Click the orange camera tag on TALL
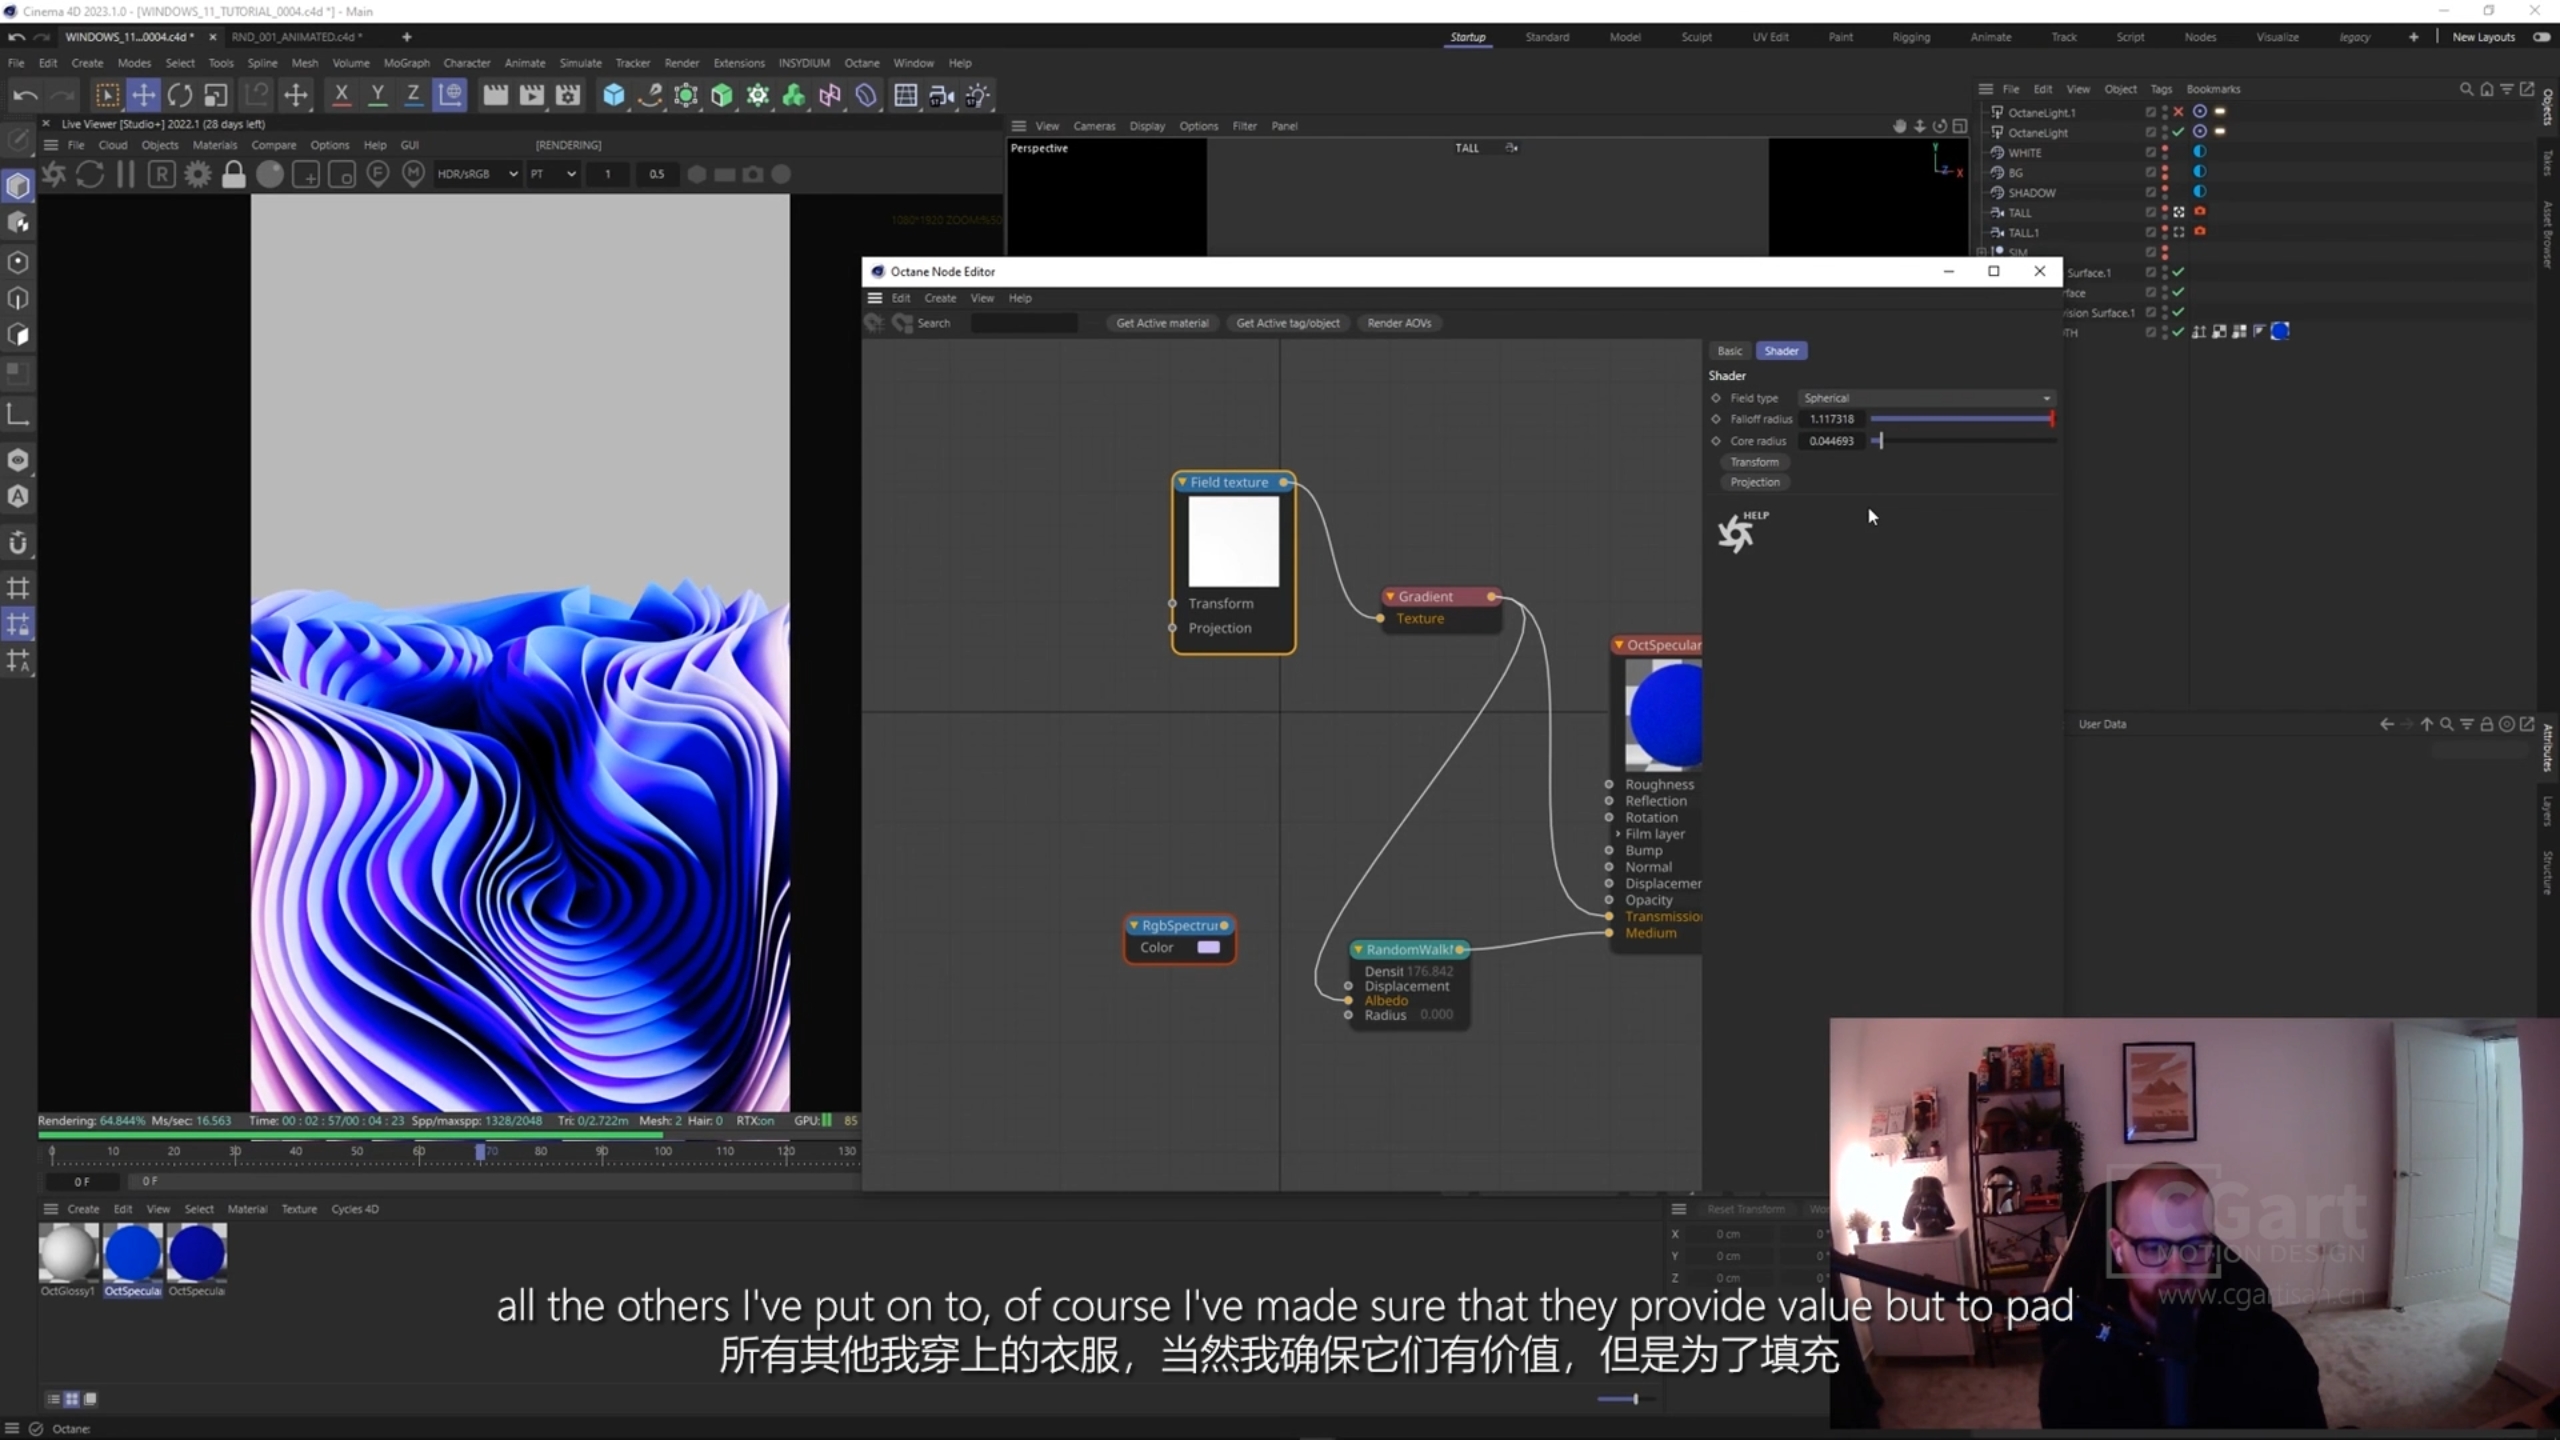 coord(2200,212)
